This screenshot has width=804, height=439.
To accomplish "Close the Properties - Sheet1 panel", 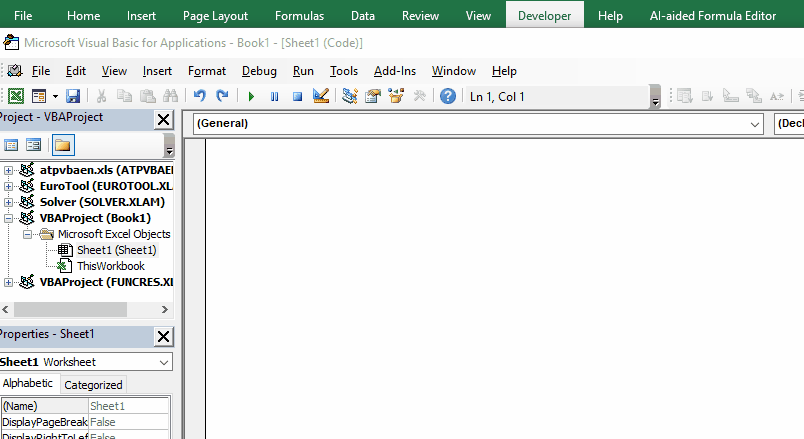I will point(164,336).
